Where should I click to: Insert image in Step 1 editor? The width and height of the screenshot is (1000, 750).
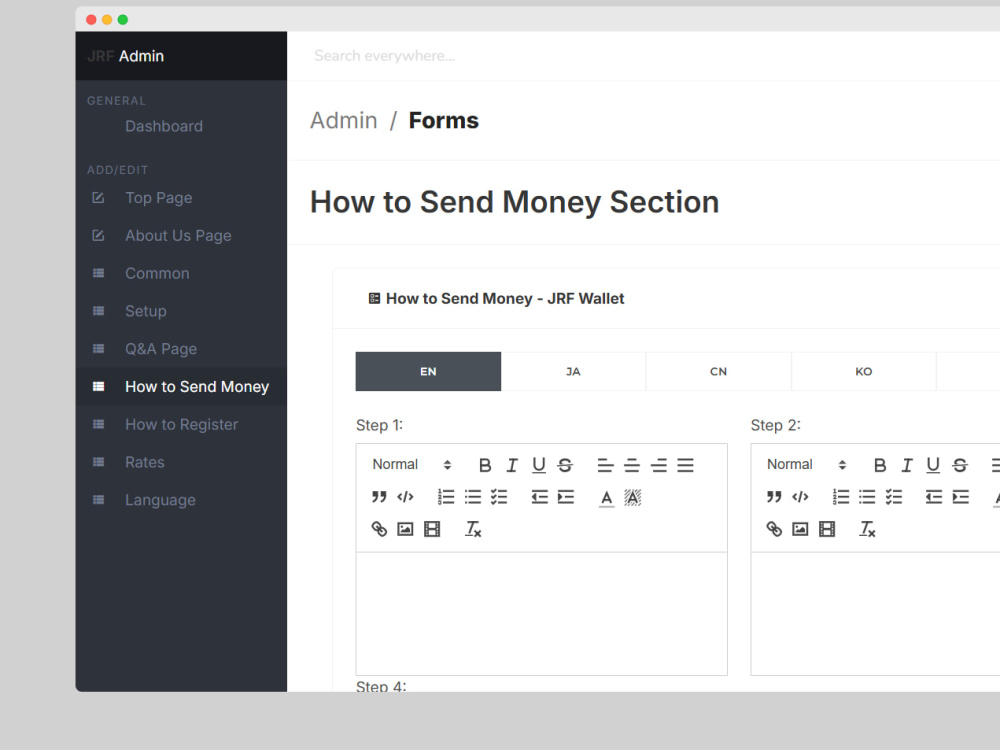[x=406, y=529]
